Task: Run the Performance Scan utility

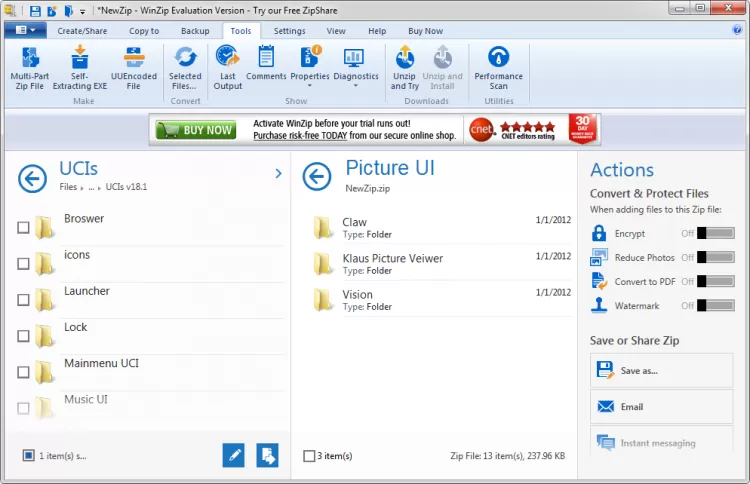Action: [x=498, y=68]
